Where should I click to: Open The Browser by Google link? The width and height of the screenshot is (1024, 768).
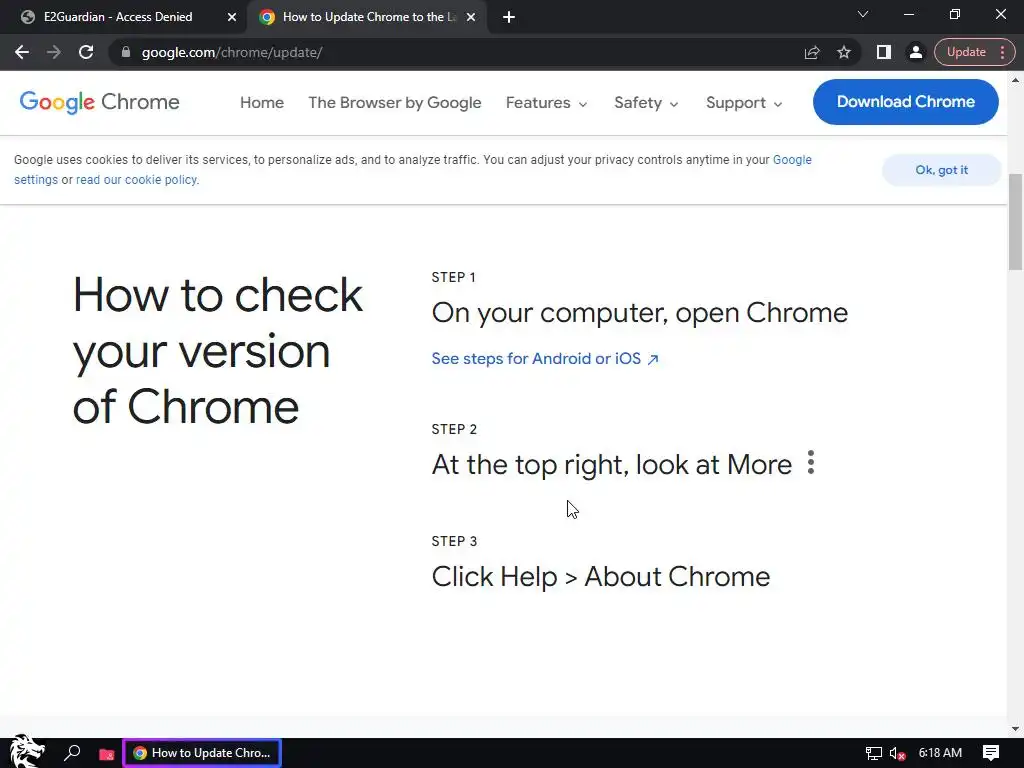click(x=394, y=103)
